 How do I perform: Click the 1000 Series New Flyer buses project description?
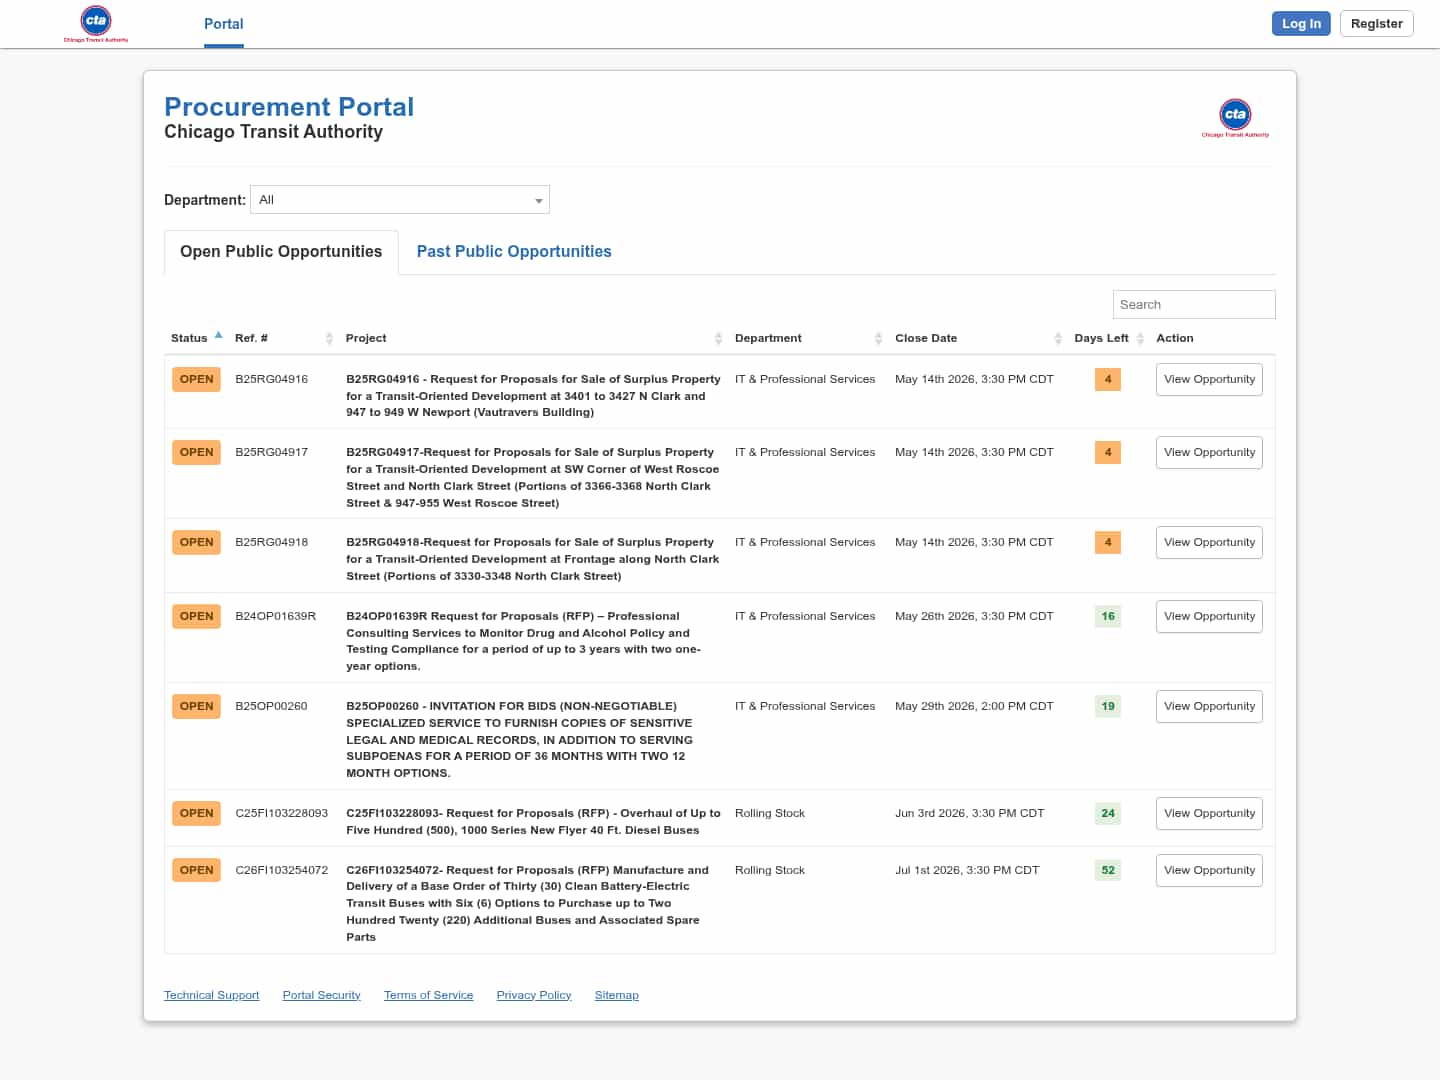pyautogui.click(x=533, y=822)
